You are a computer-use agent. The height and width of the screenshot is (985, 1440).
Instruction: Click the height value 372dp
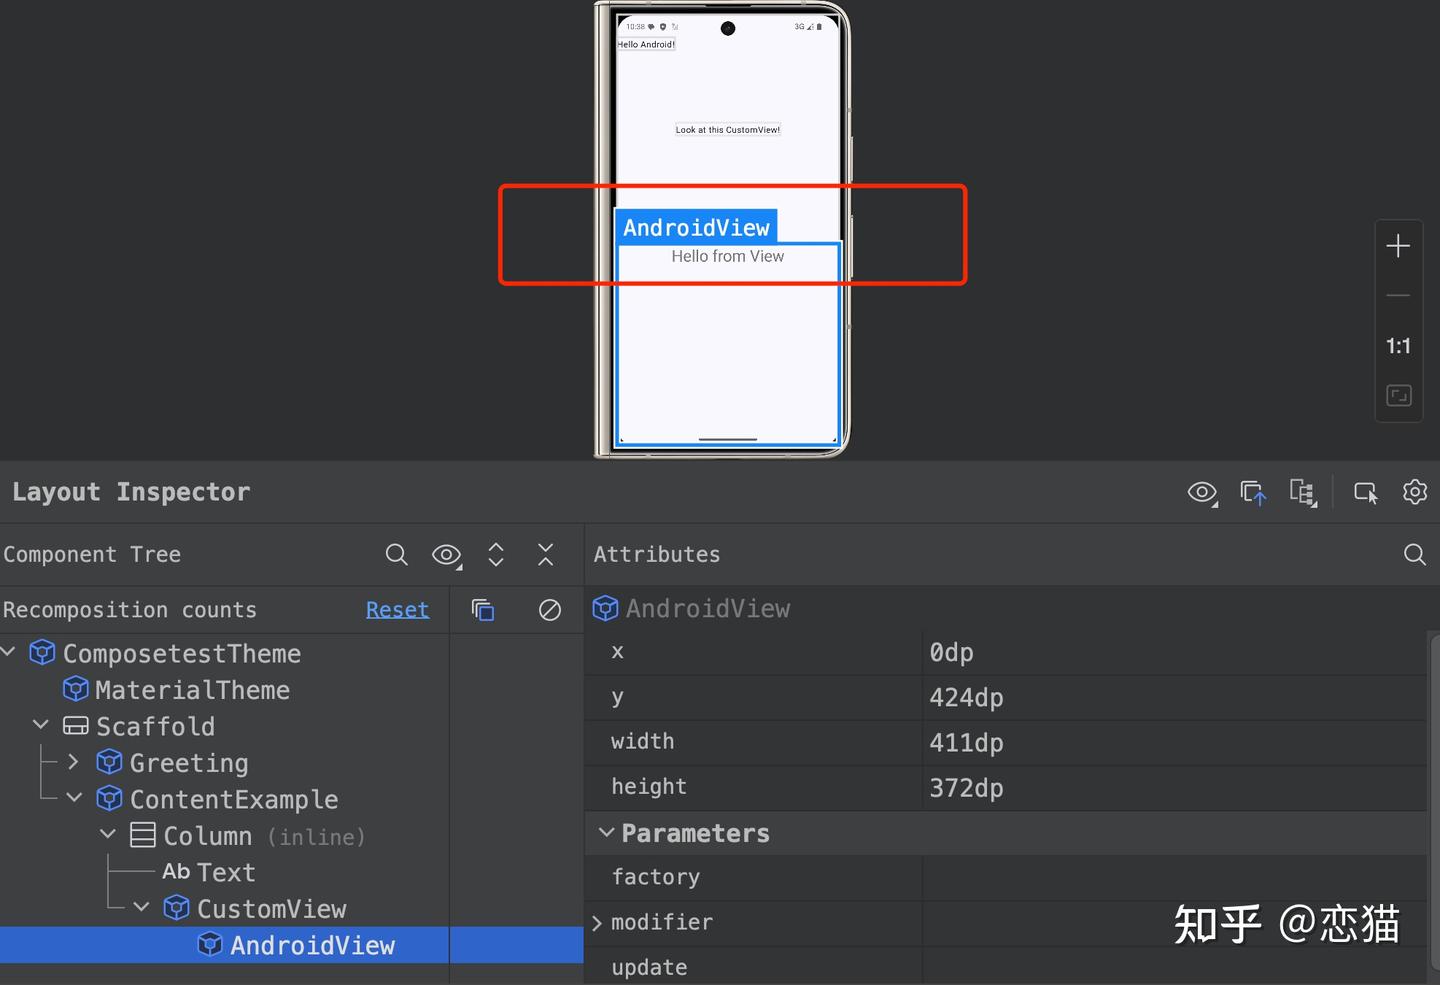(x=966, y=788)
